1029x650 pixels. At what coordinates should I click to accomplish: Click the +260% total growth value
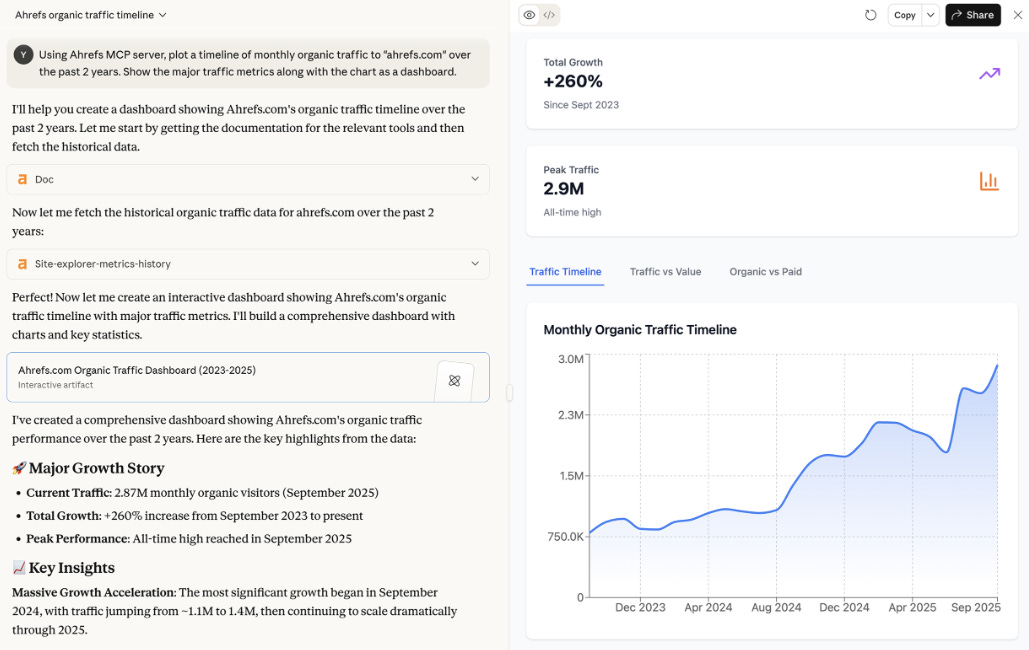pyautogui.click(x=573, y=81)
